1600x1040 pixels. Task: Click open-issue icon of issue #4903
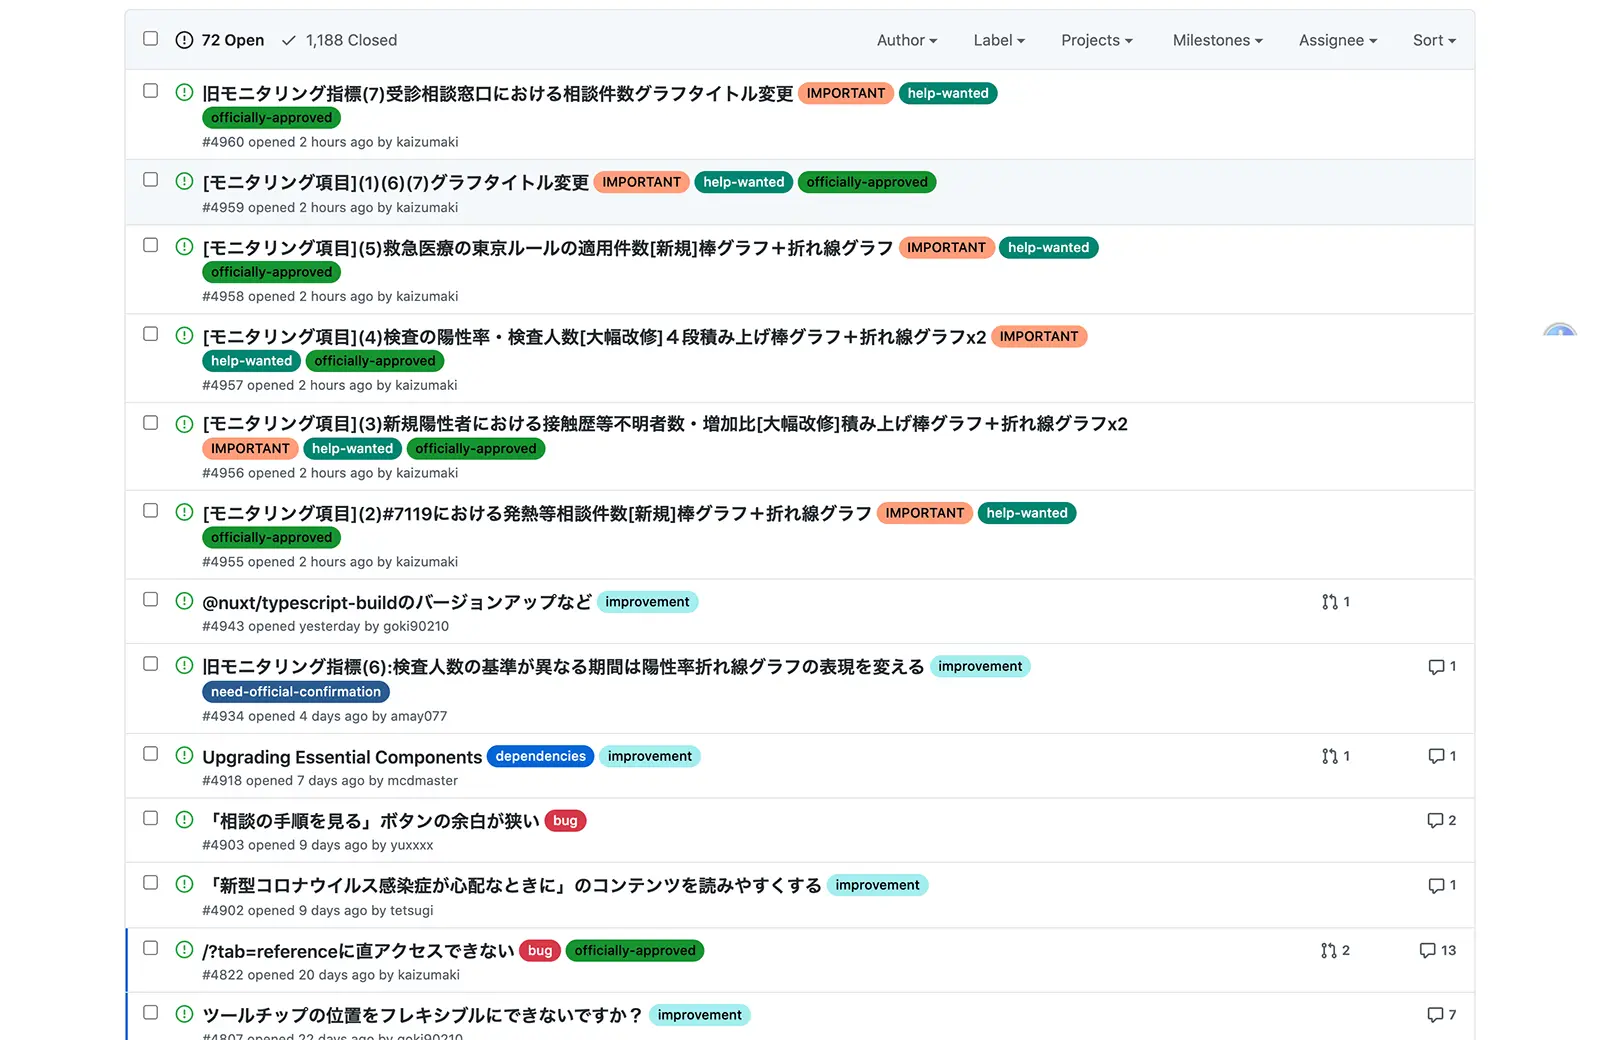[x=184, y=819]
